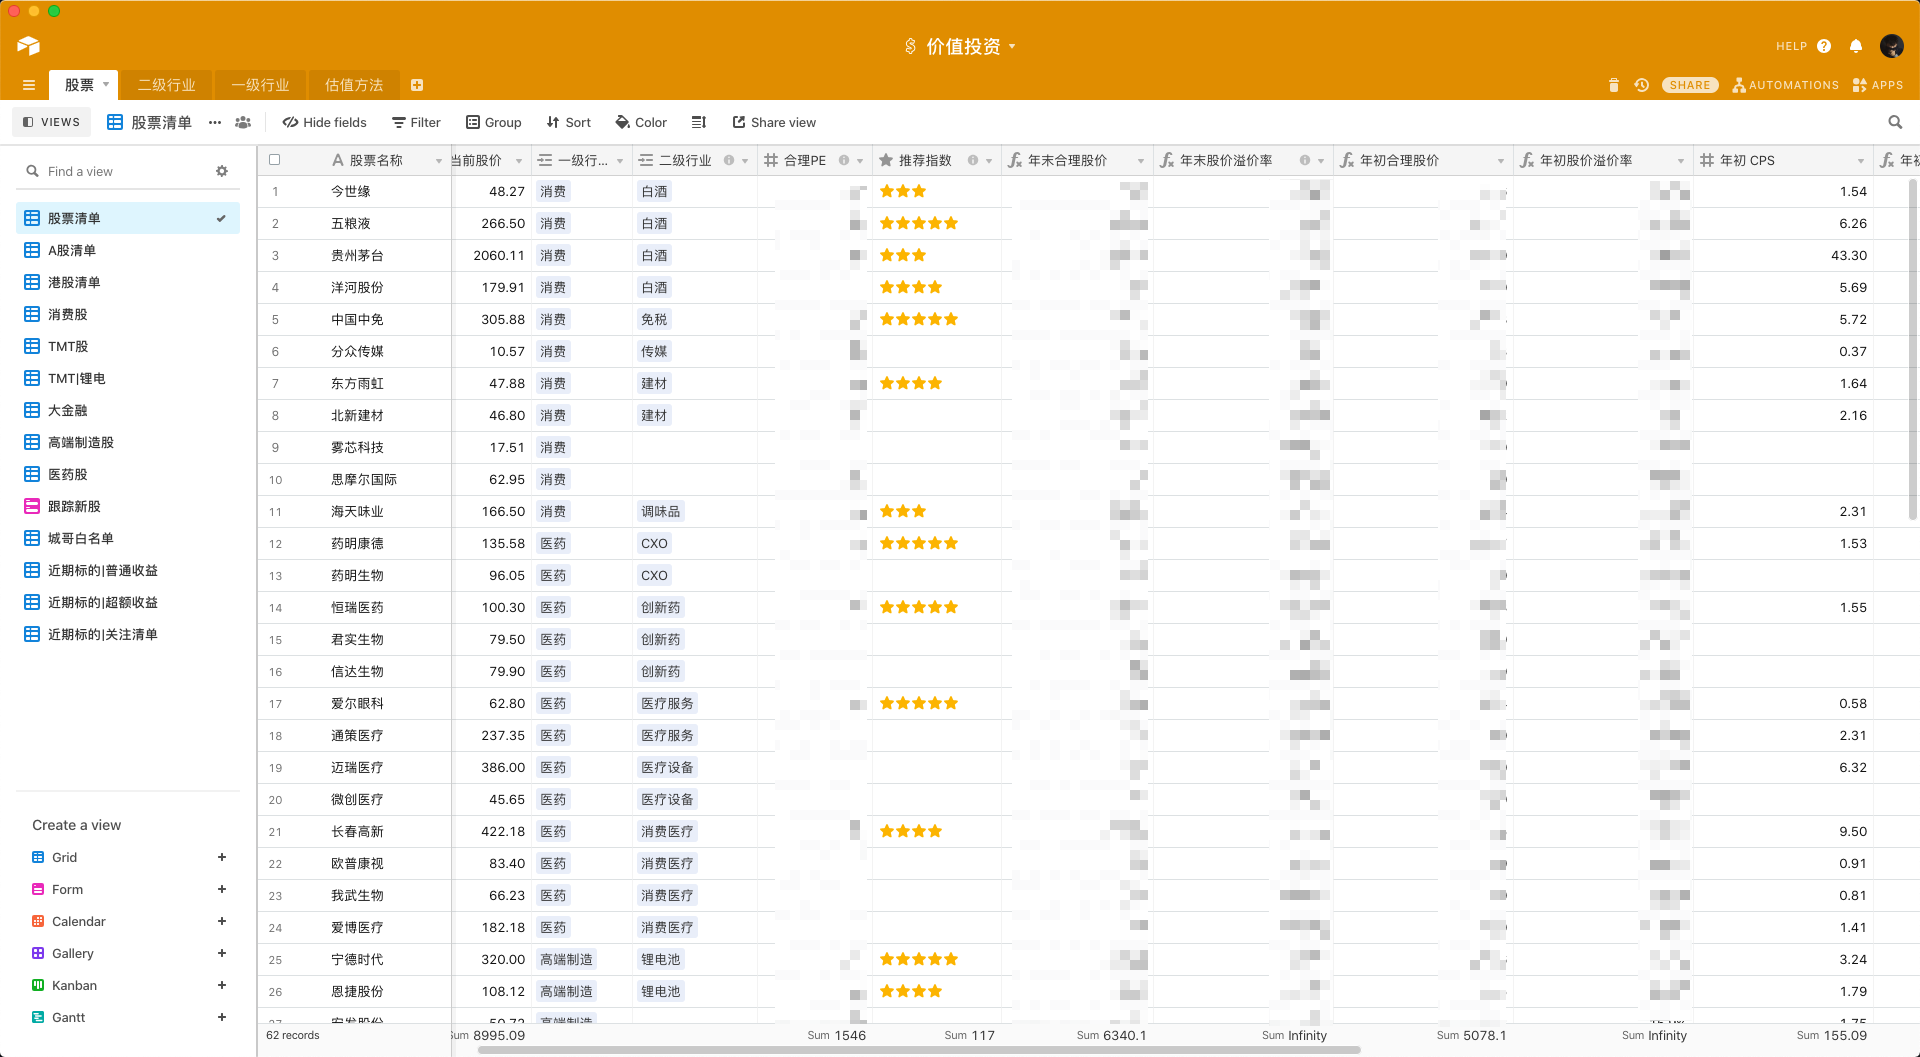This screenshot has height=1057, width=1920.
Task: Click the Share button in the header
Action: click(x=1690, y=86)
